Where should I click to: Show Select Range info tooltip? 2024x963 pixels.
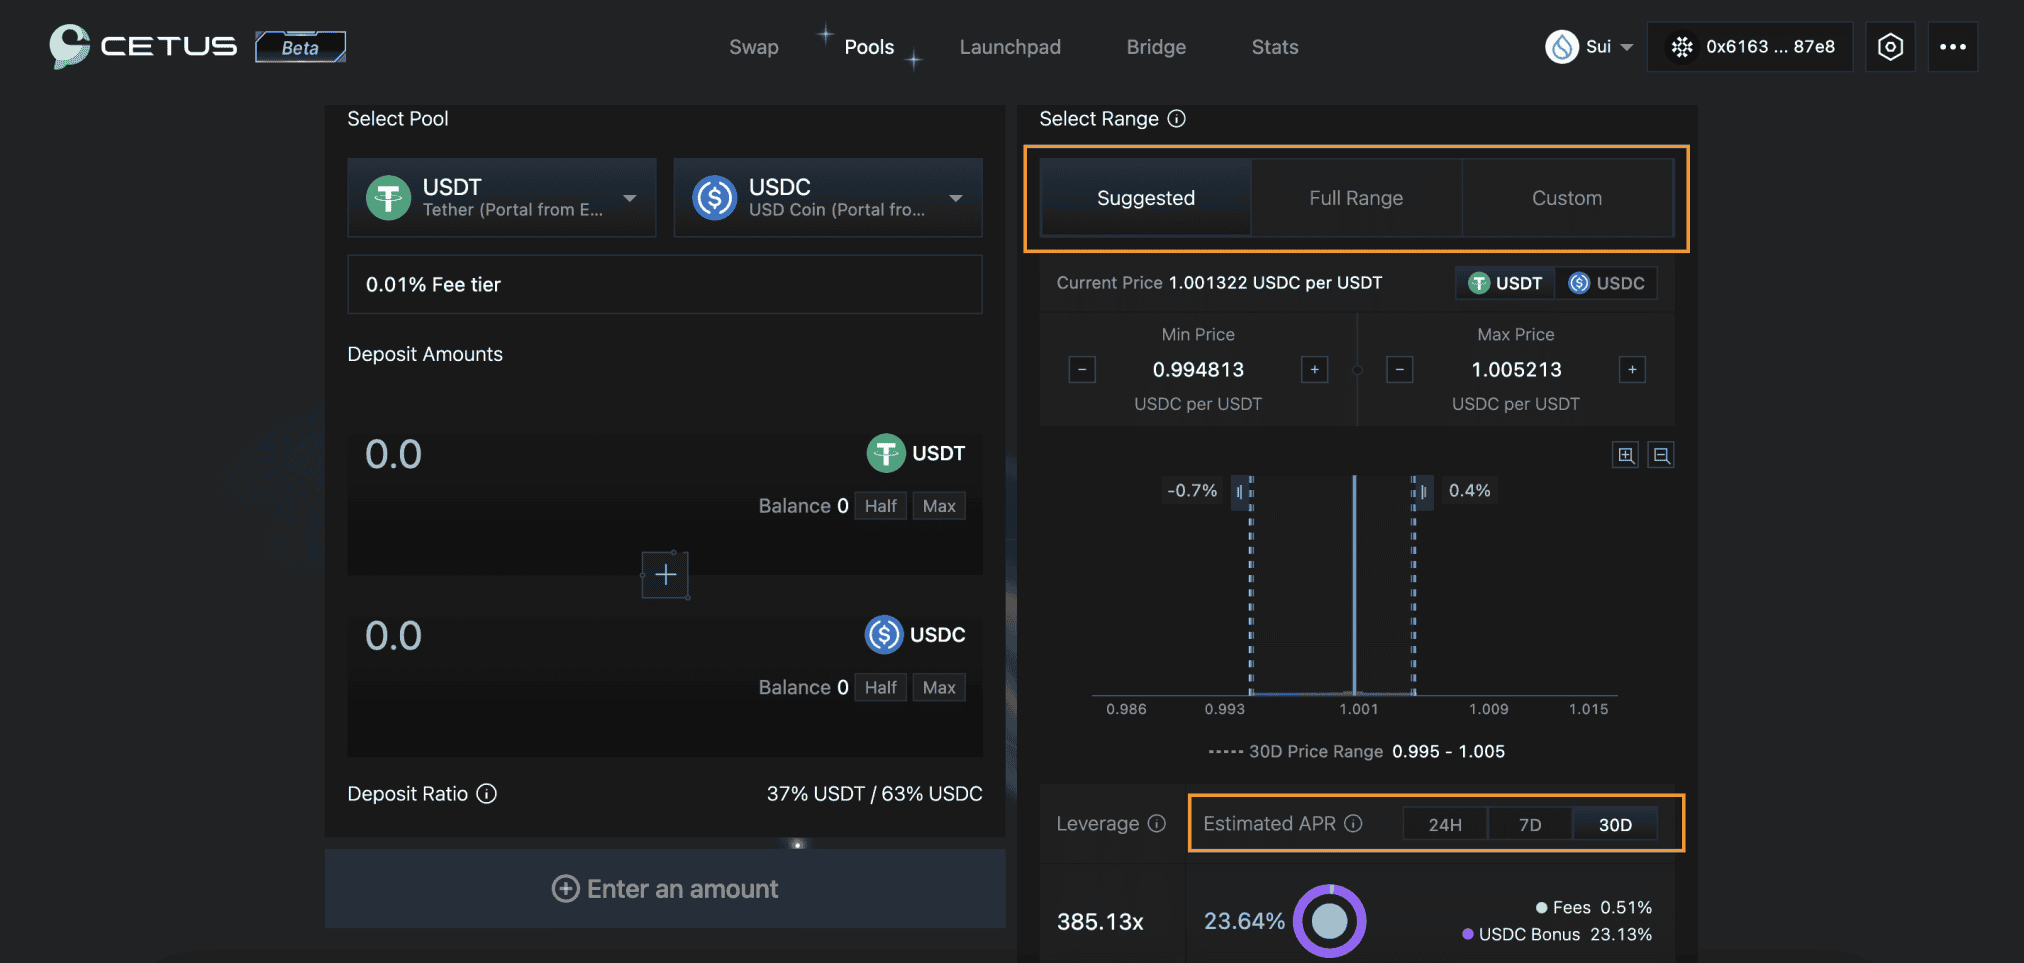point(1177,119)
